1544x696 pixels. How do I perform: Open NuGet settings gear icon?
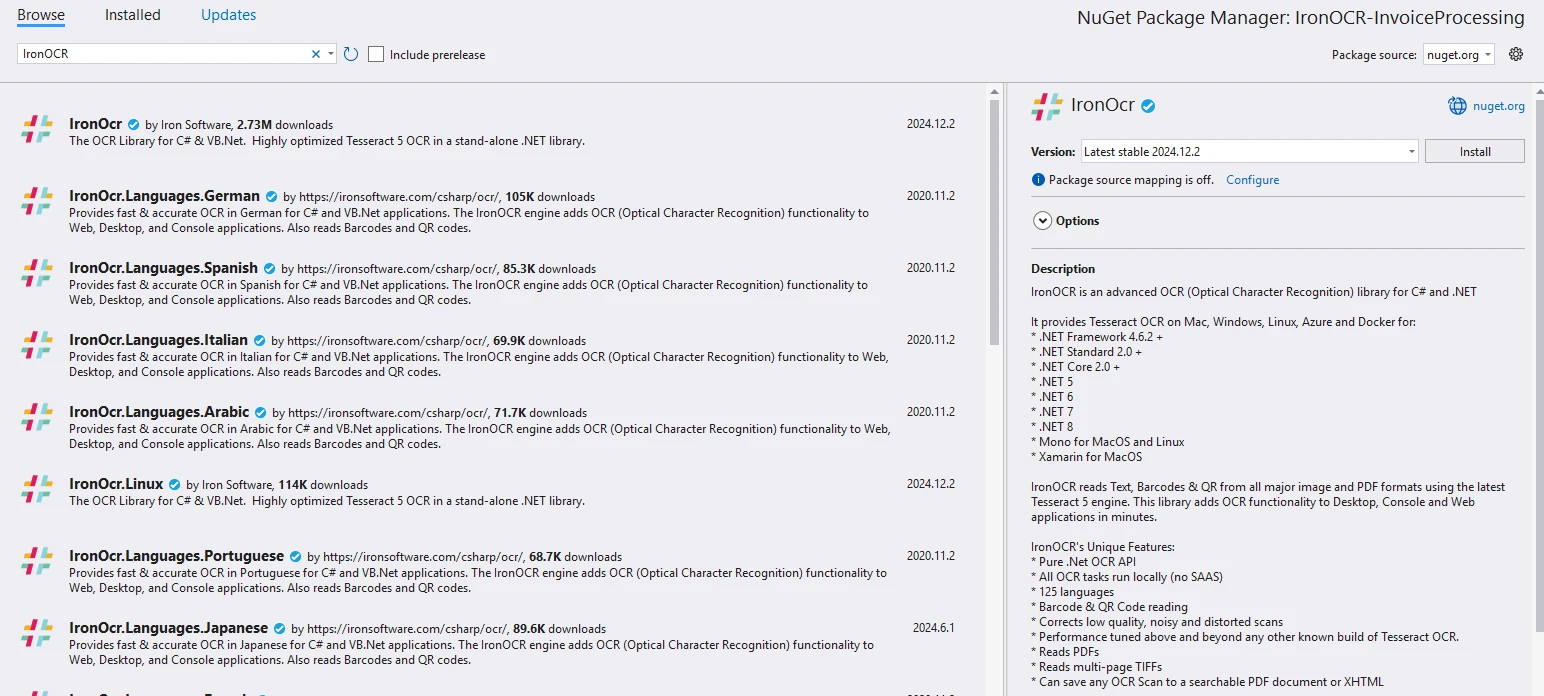point(1515,54)
